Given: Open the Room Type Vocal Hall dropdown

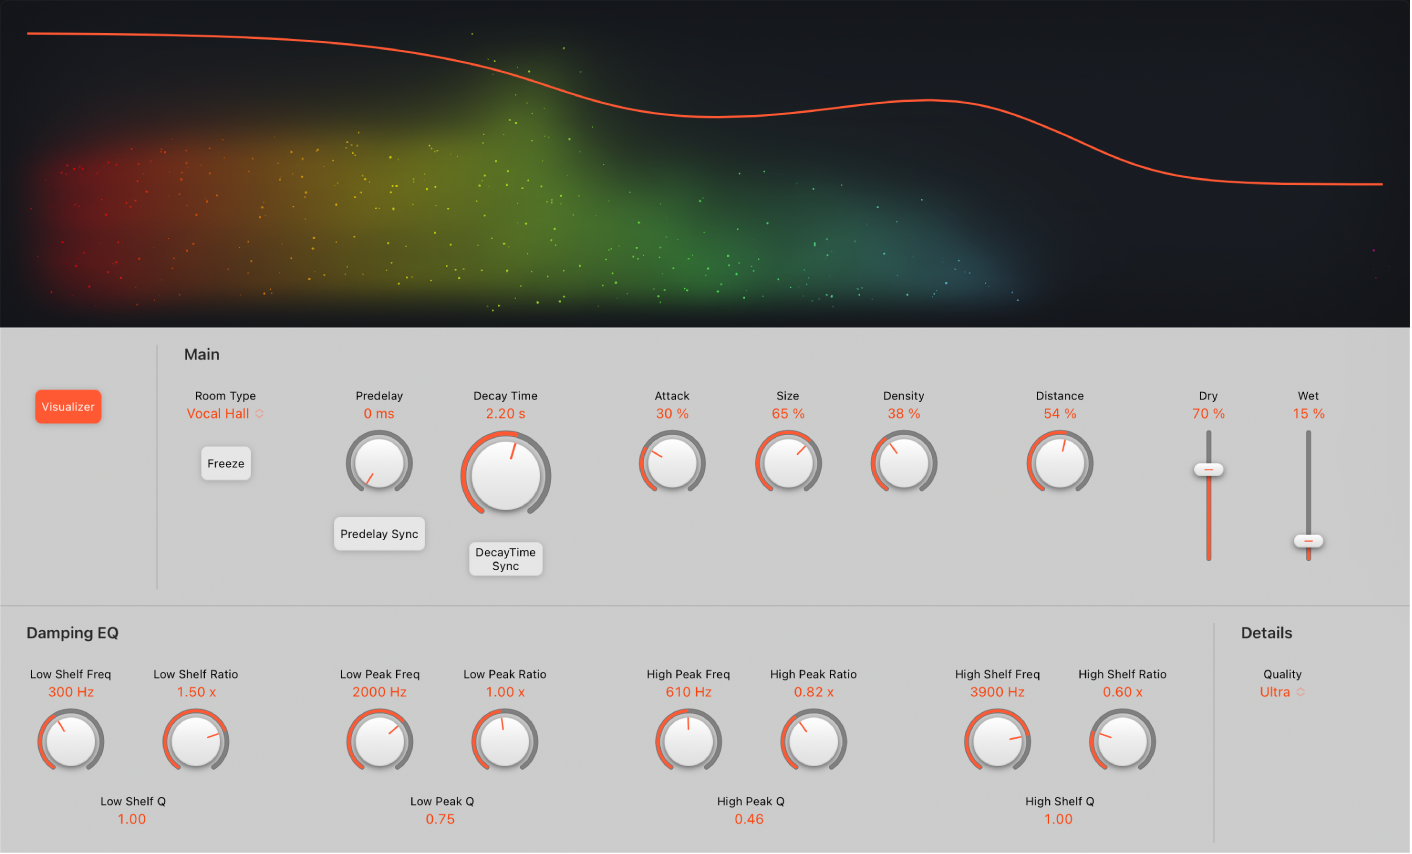Looking at the screenshot, I should tap(225, 414).
